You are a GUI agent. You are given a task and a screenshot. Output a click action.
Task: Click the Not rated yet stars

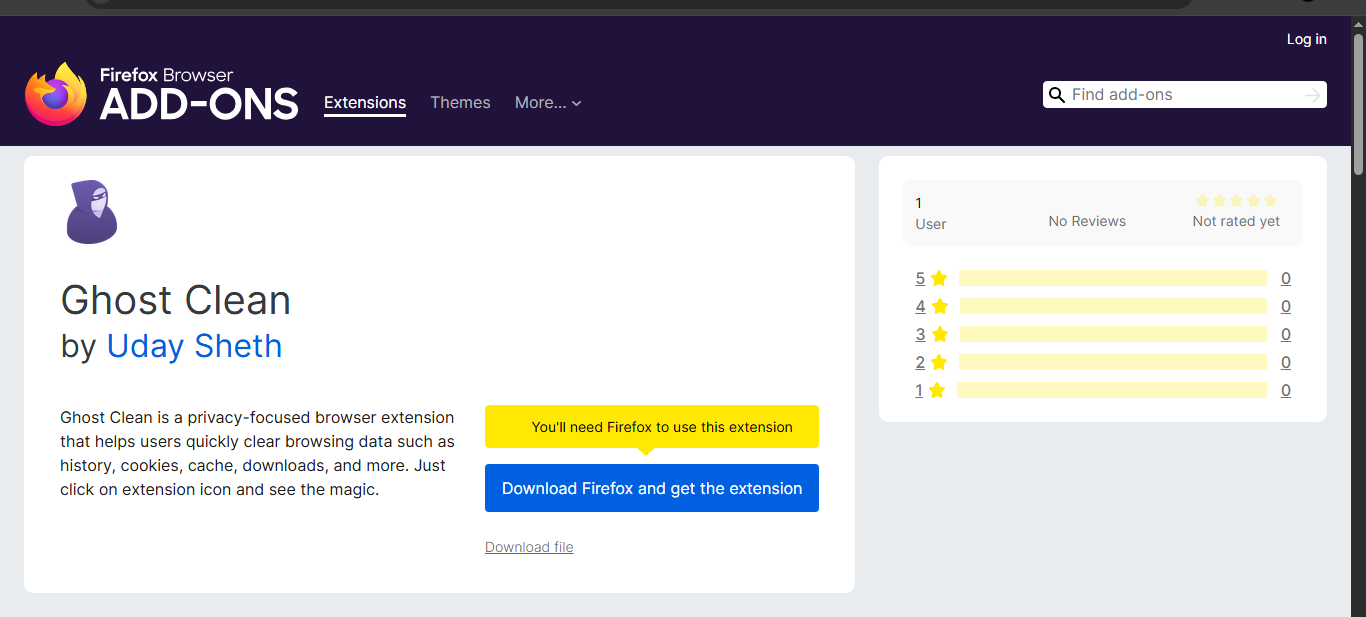coord(1236,201)
